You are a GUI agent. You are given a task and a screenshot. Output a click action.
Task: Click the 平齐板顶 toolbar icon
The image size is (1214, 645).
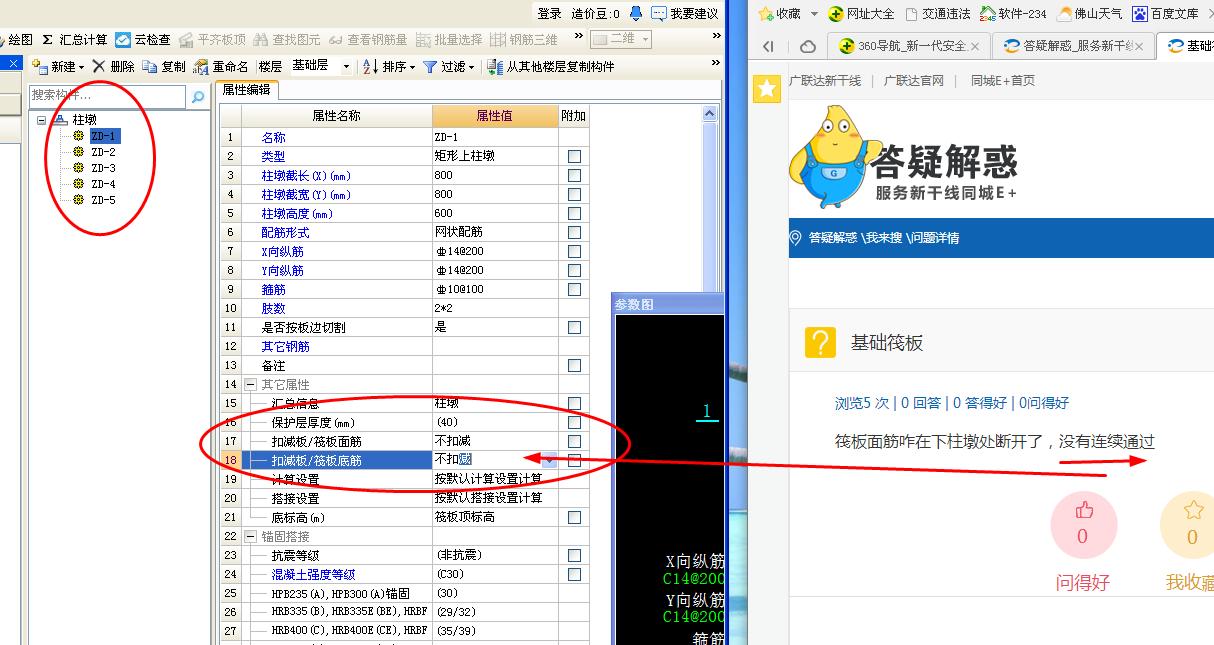186,40
